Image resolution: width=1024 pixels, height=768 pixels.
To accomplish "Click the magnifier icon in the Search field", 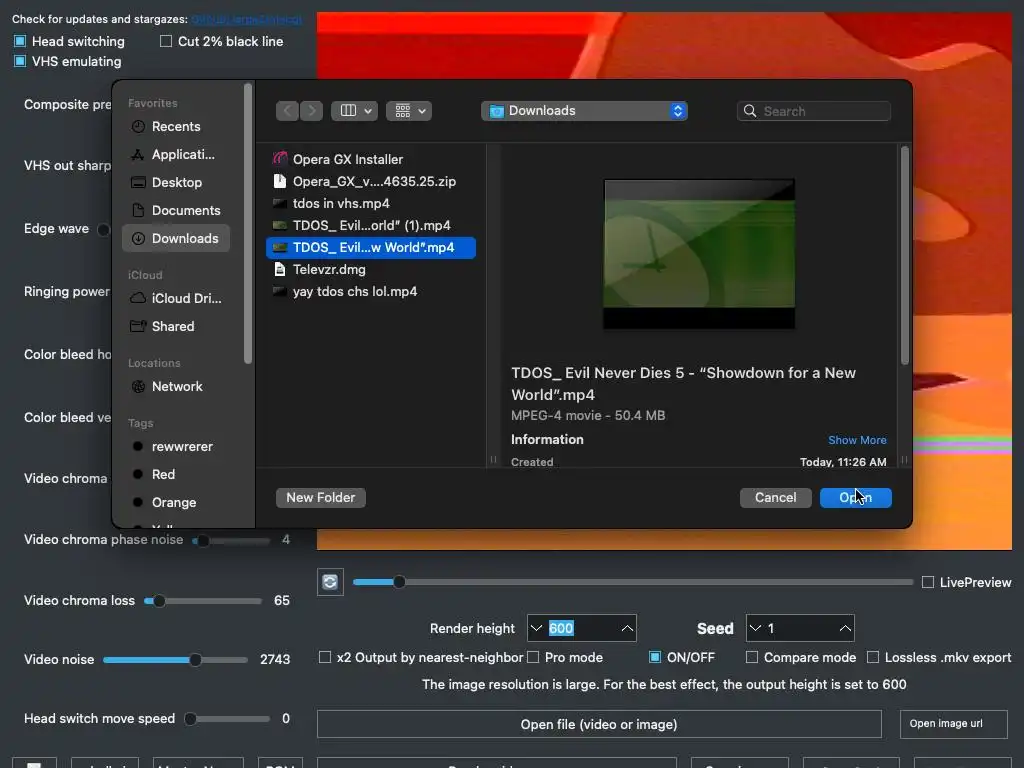I will [x=750, y=111].
